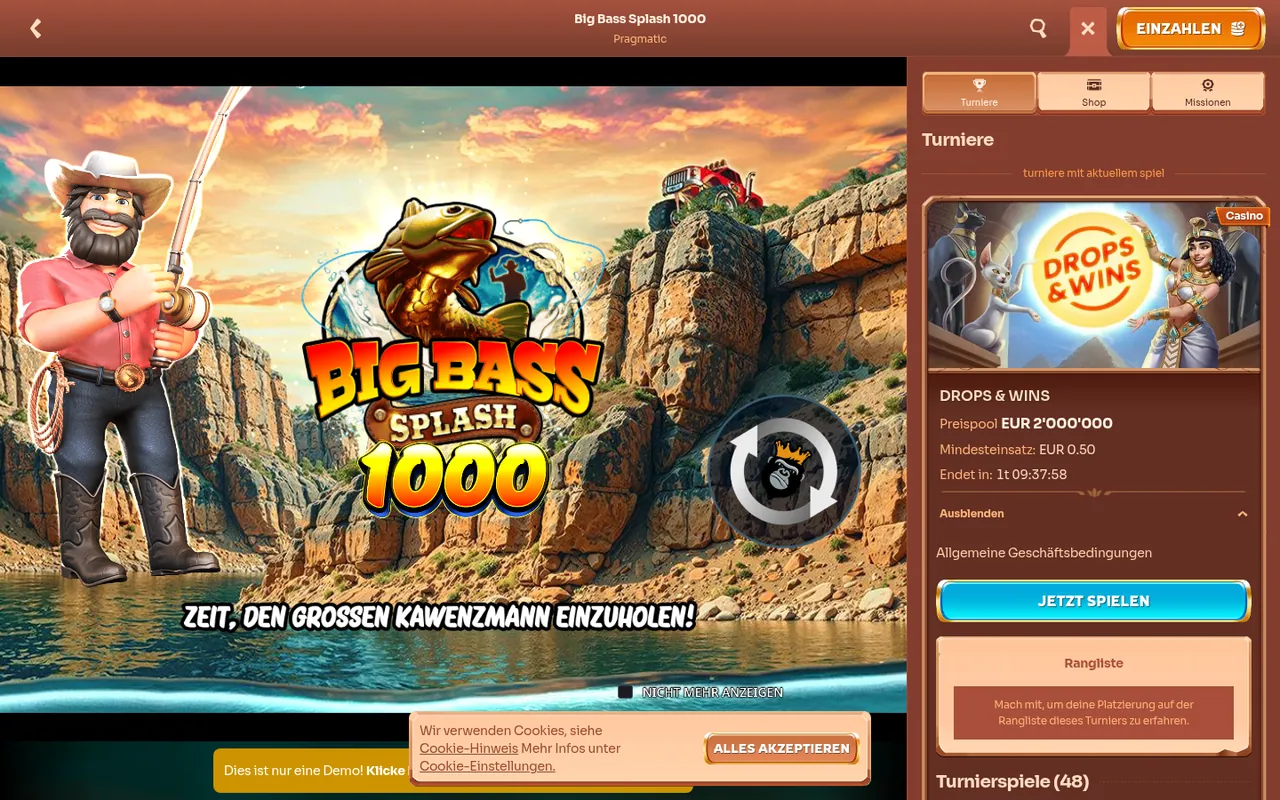Switch to the Turniere tab
Image resolution: width=1280 pixels, height=800 pixels.
pyautogui.click(x=979, y=92)
